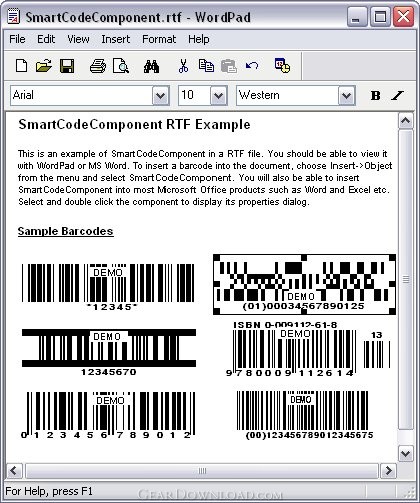Viewport: 420px width, 503px height.
Task: Toggle Bold formatting
Action: tap(375, 96)
